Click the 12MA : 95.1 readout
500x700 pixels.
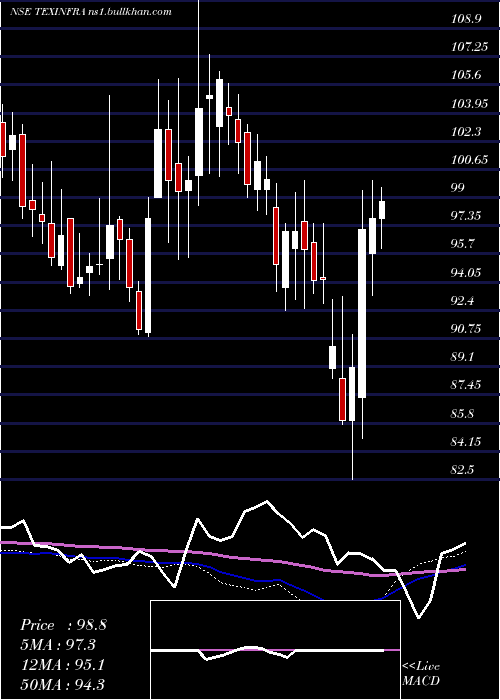point(62,665)
